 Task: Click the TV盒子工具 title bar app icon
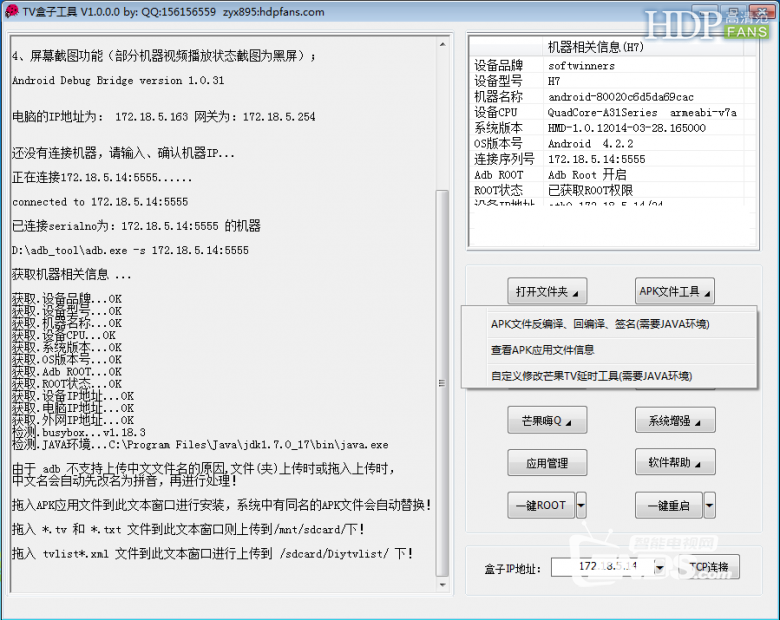(x=11, y=11)
